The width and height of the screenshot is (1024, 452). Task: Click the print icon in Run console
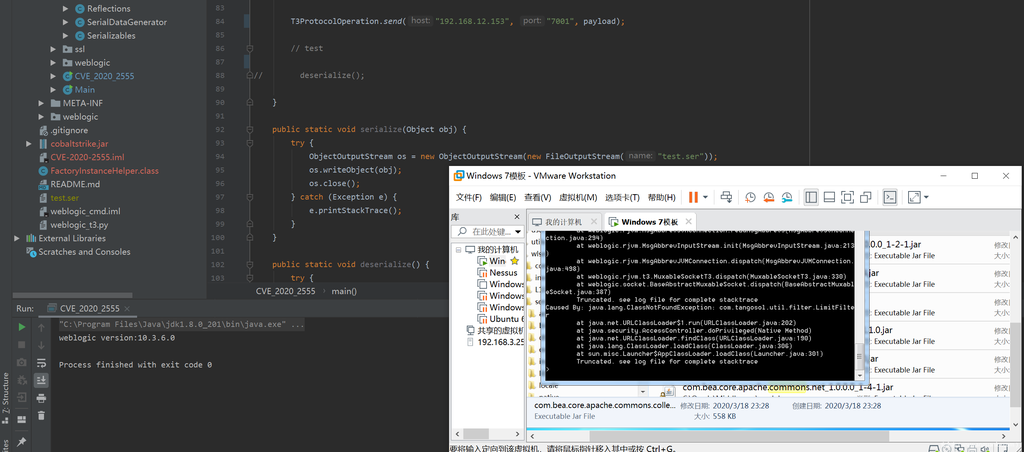tap(41, 397)
